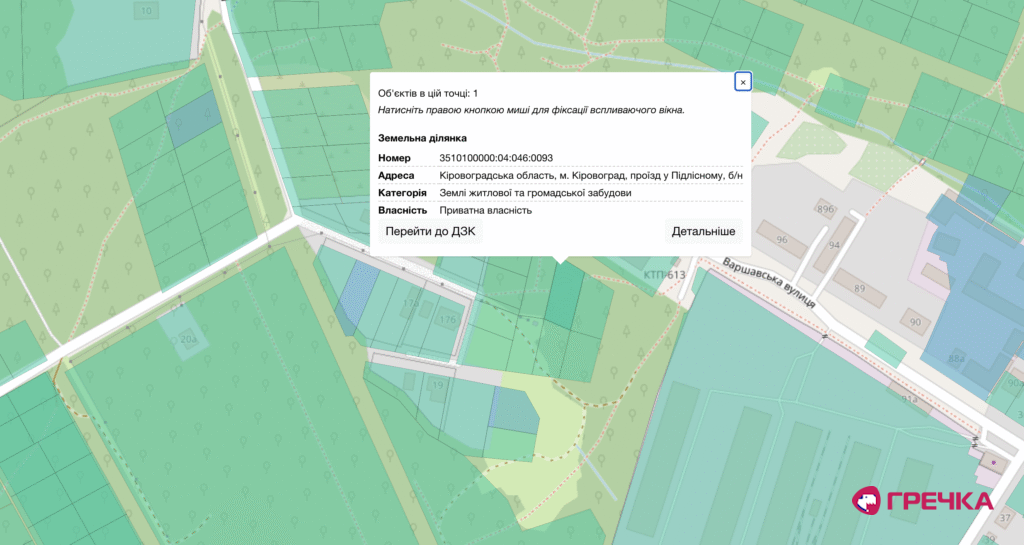
Task: Select building 96 on the map
Action: click(782, 240)
